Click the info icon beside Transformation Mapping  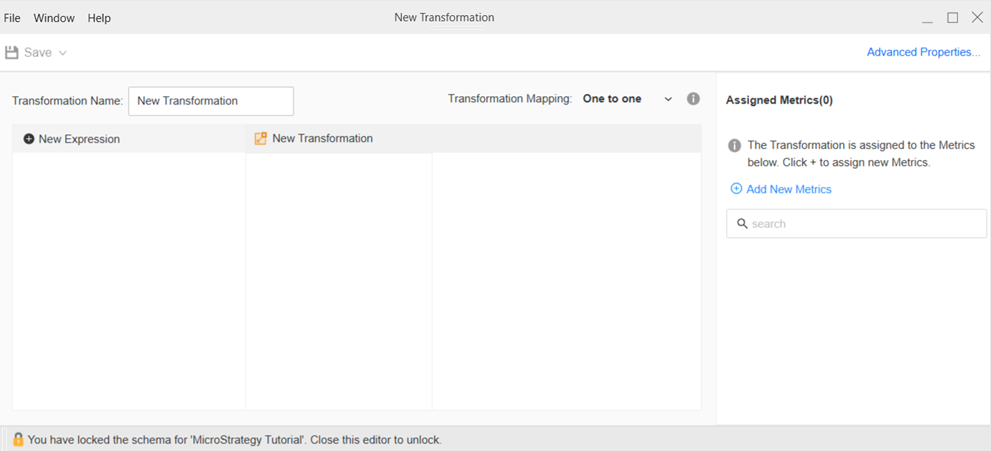[x=693, y=99]
